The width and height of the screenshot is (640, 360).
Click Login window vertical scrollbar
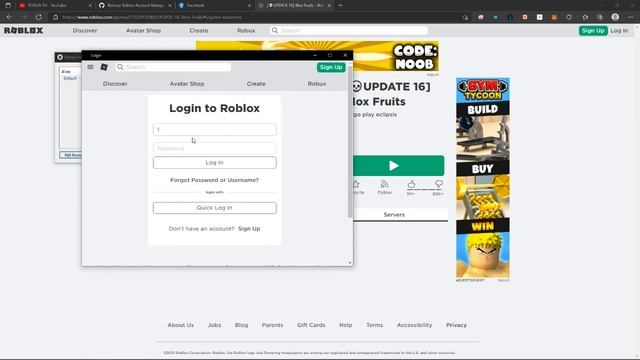point(350,143)
